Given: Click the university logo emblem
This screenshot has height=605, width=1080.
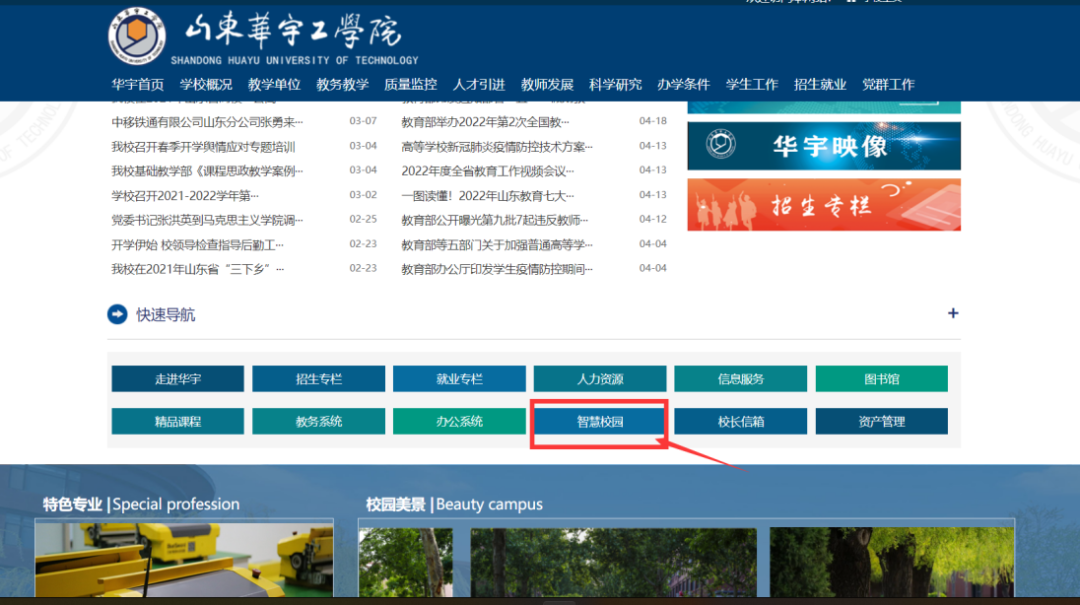Looking at the screenshot, I should (x=137, y=36).
